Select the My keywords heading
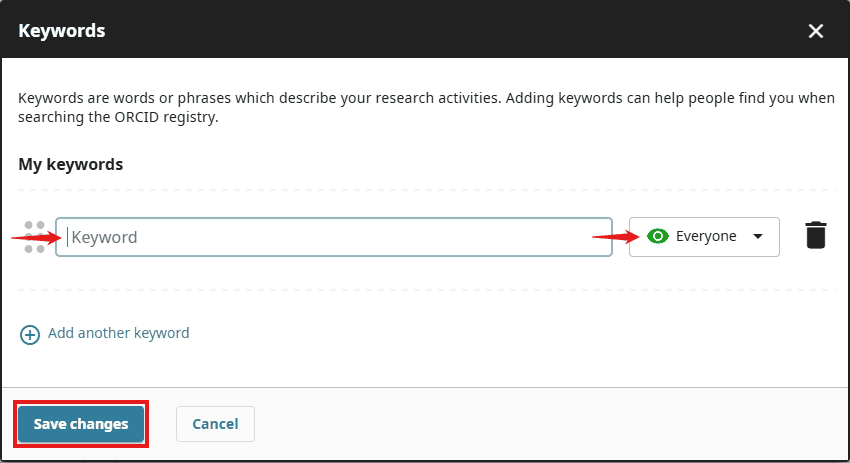This screenshot has width=850, height=463. [71, 164]
